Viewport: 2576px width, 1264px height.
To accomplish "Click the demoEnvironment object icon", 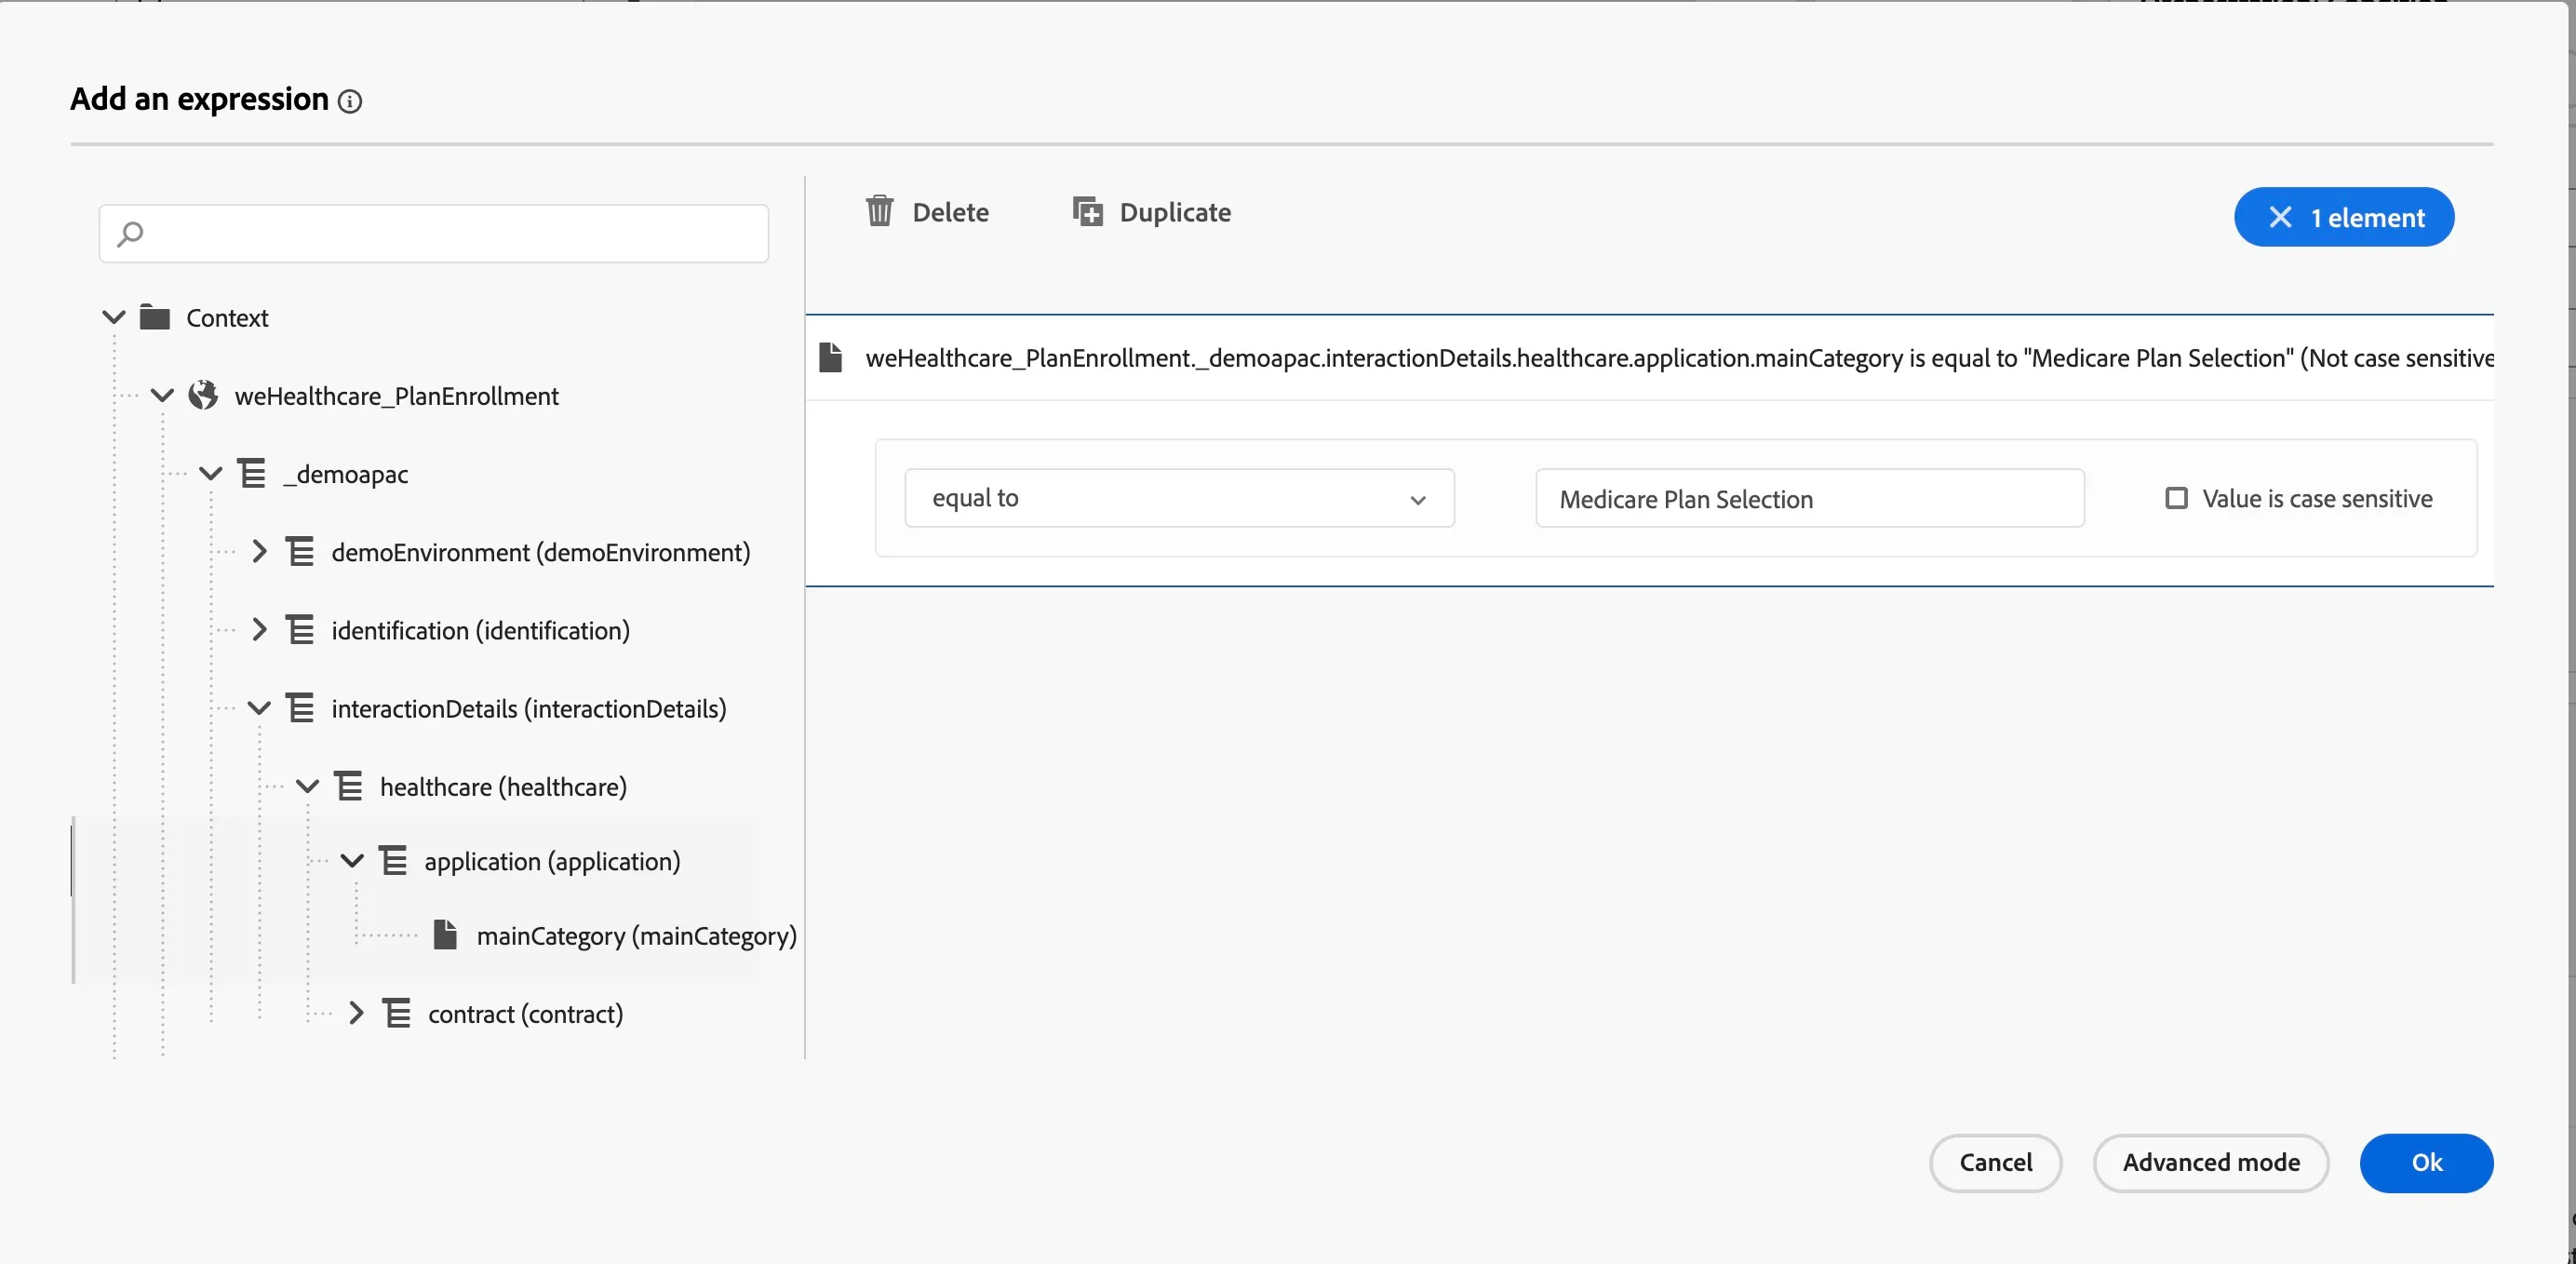I will point(300,551).
